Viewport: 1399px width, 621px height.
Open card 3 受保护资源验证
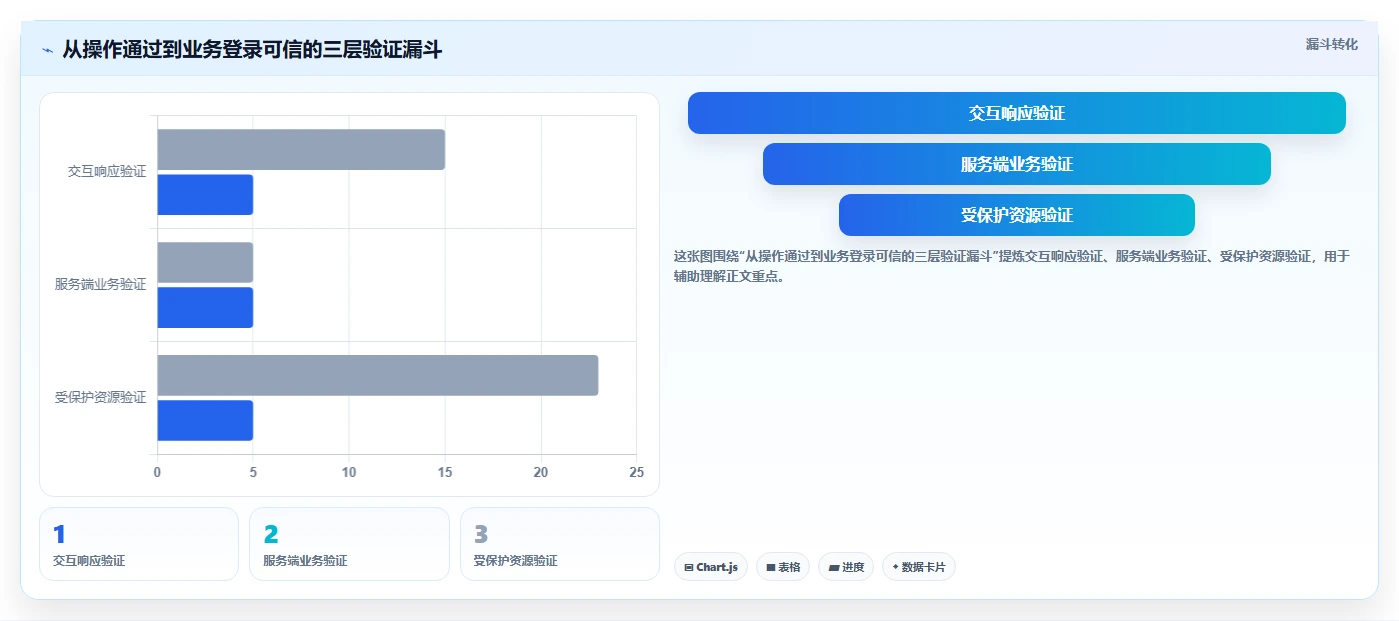coord(560,544)
